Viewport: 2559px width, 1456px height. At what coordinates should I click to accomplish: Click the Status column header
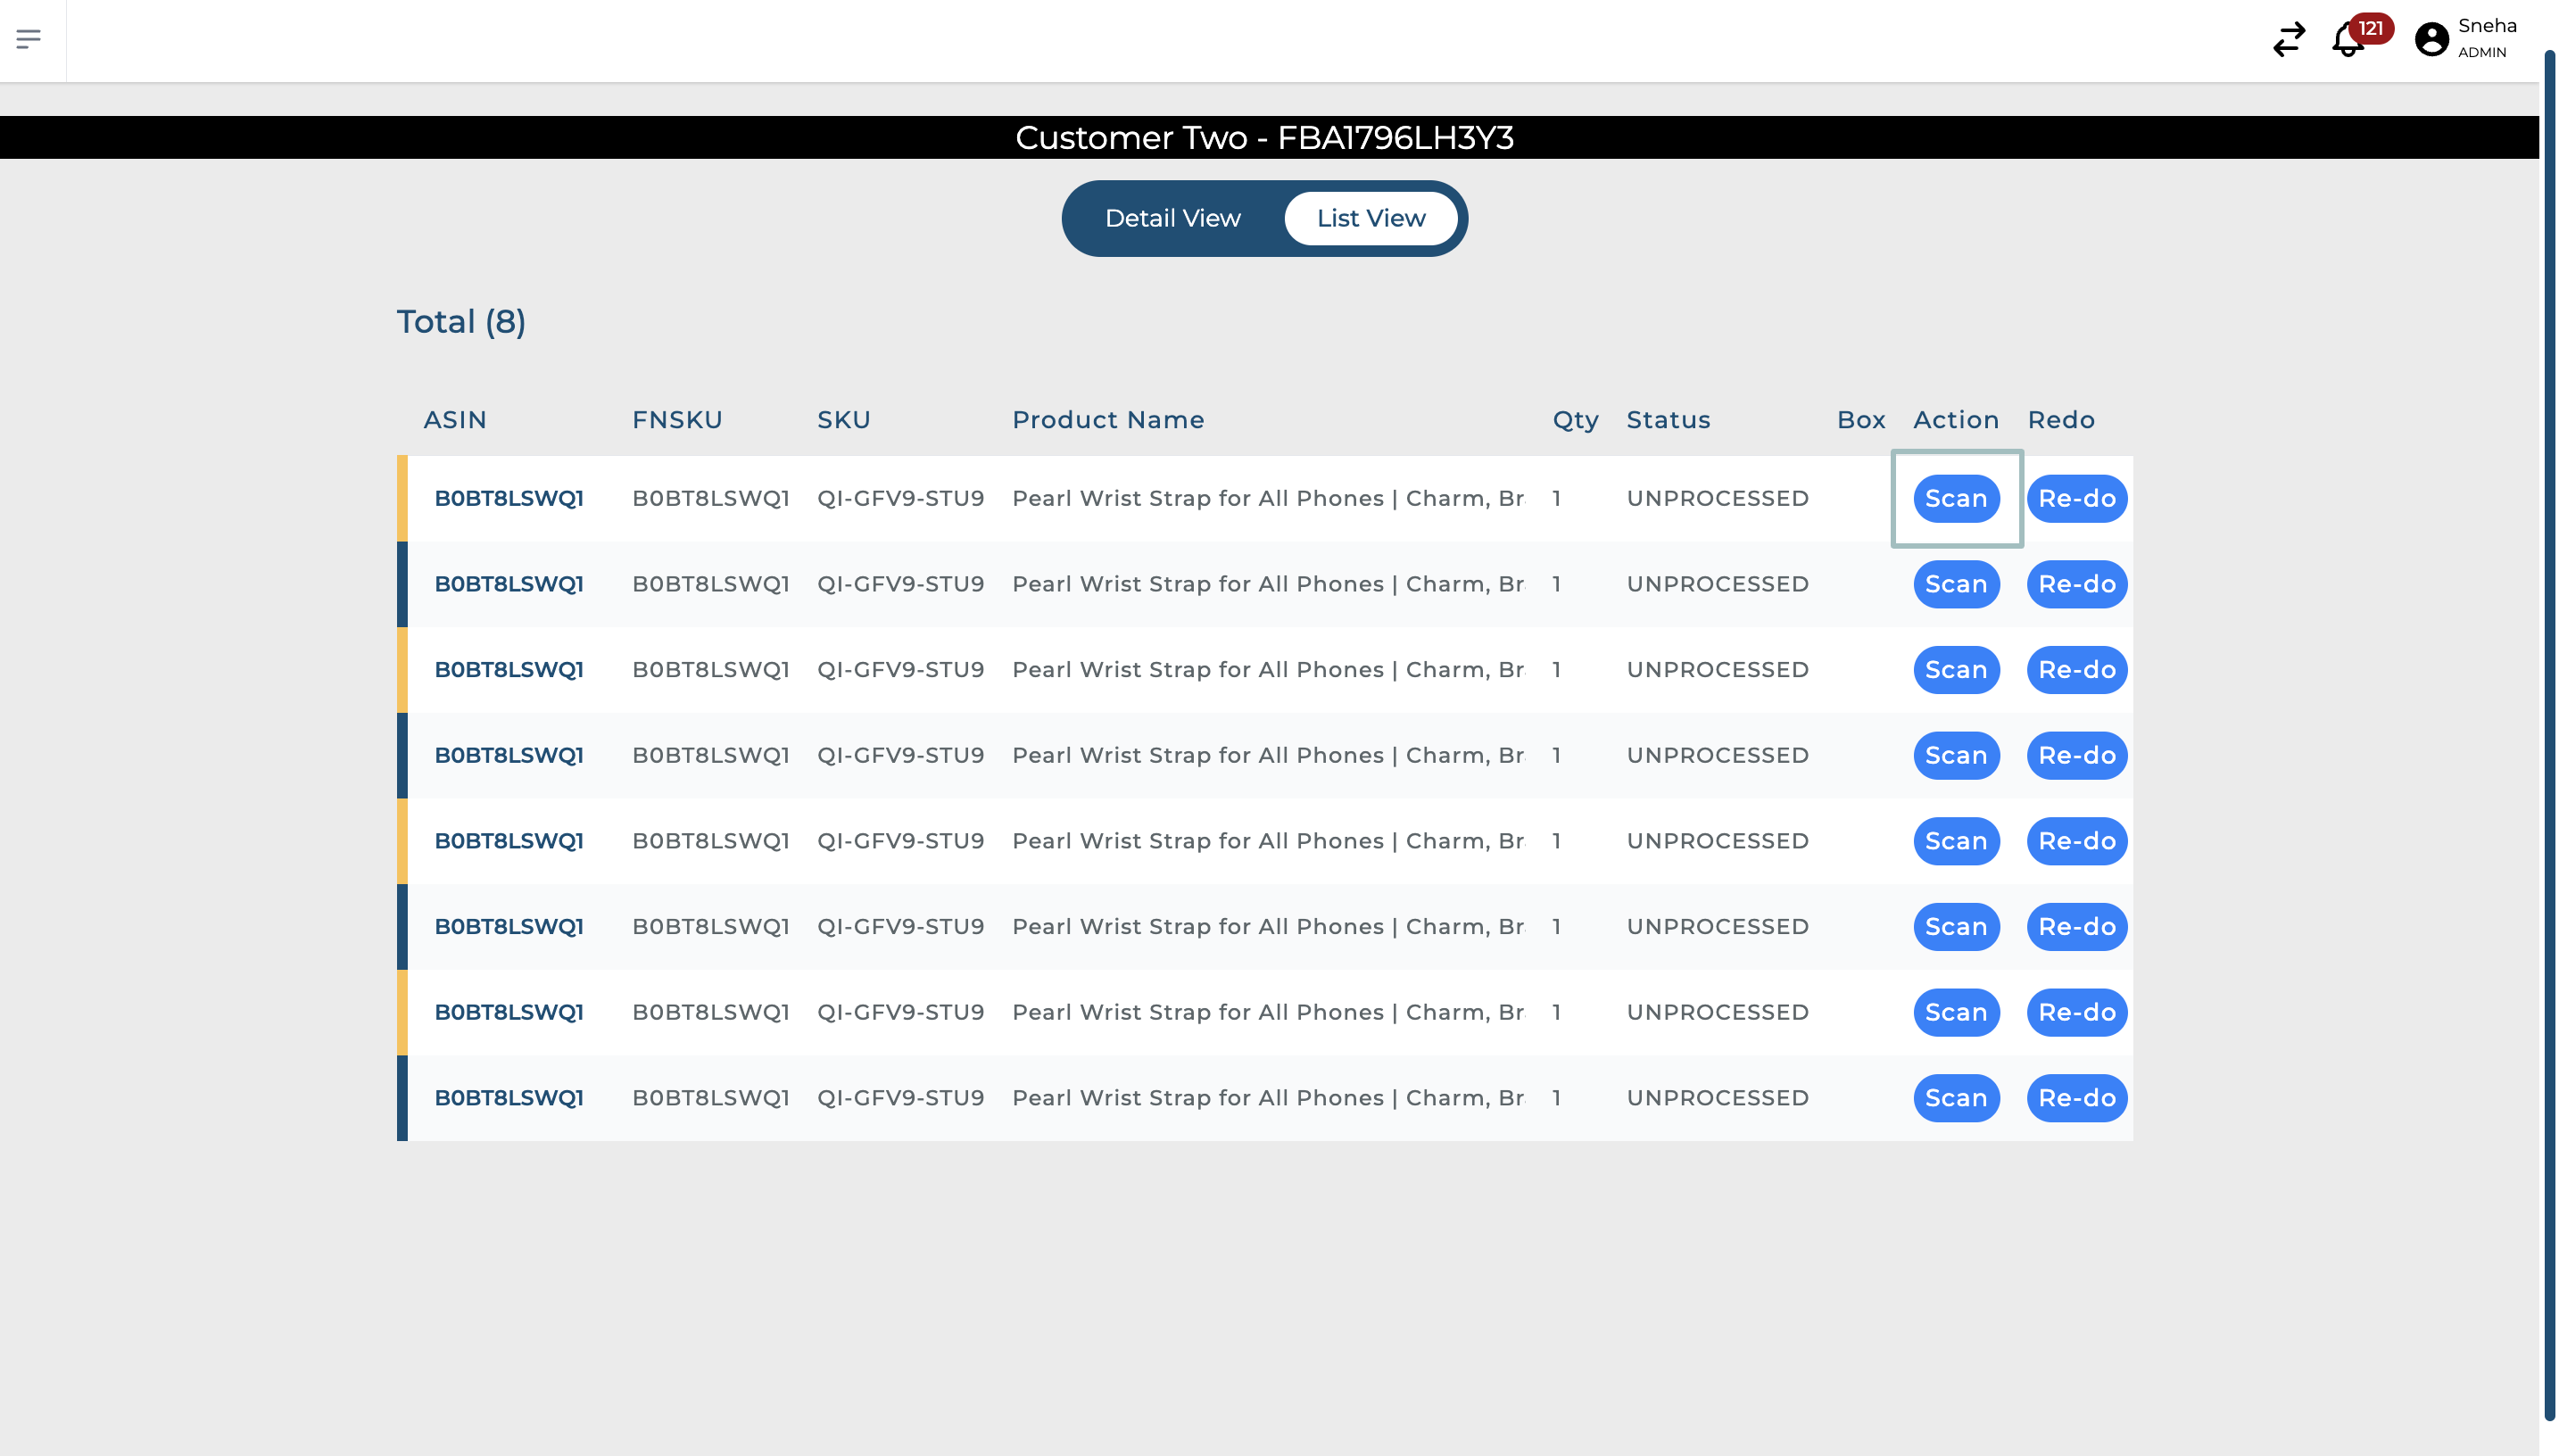(1668, 420)
